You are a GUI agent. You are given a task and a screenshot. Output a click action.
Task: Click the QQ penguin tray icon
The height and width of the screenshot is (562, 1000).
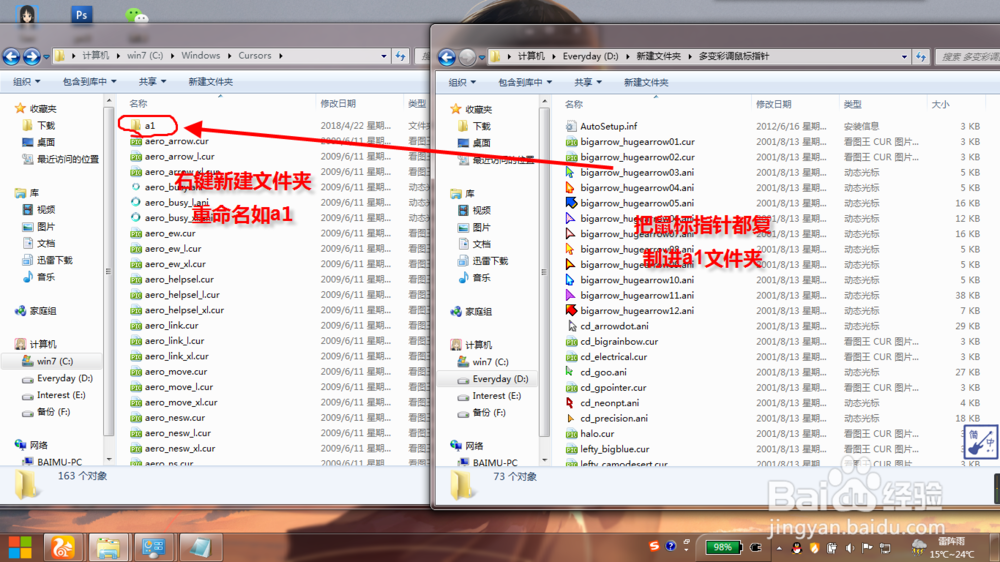[797, 547]
